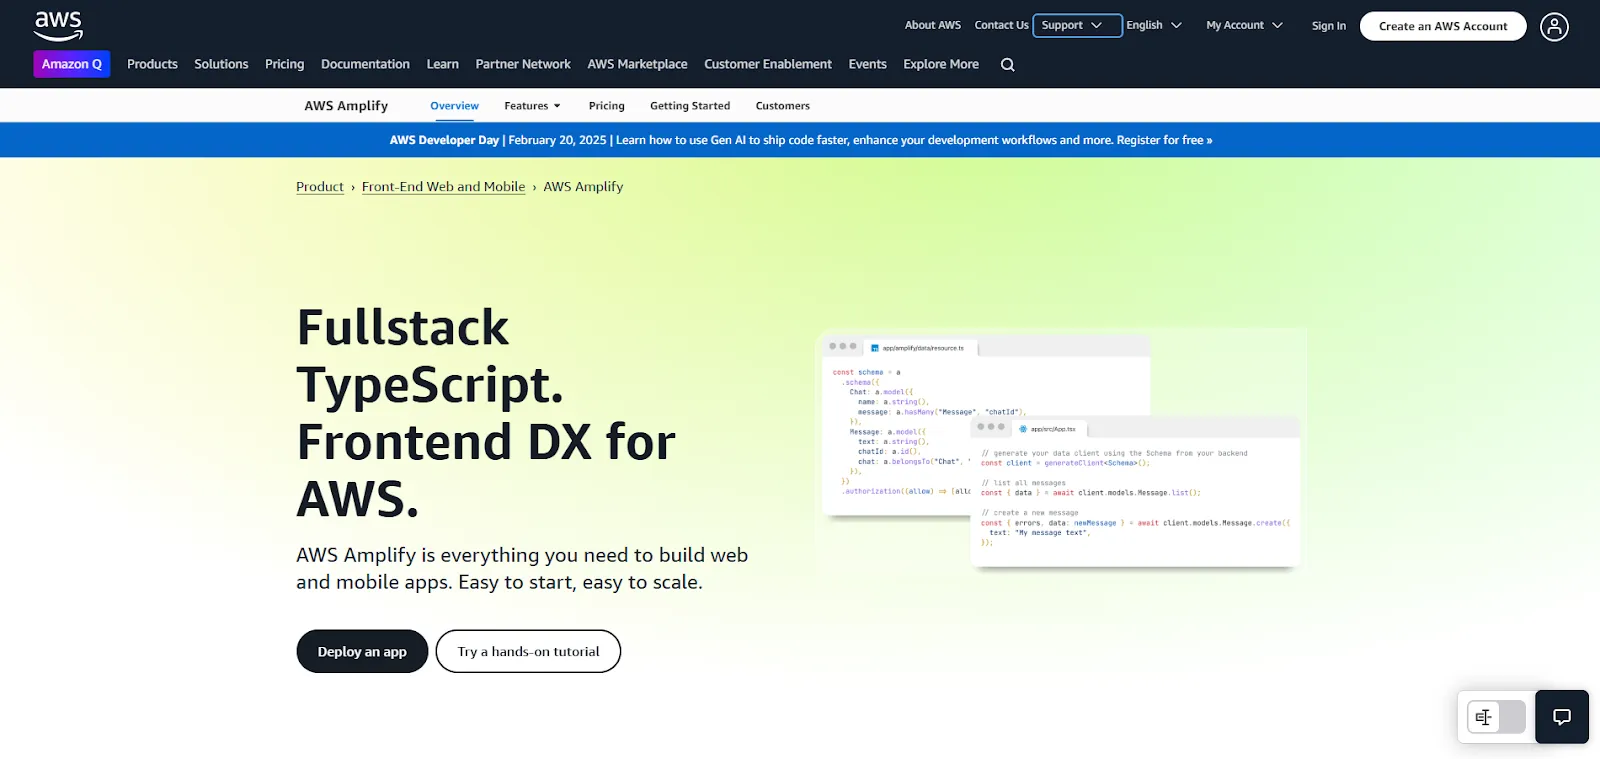Image resolution: width=1600 pixels, height=759 pixels.
Task: Expand the My Account menu
Action: [x=1244, y=25]
